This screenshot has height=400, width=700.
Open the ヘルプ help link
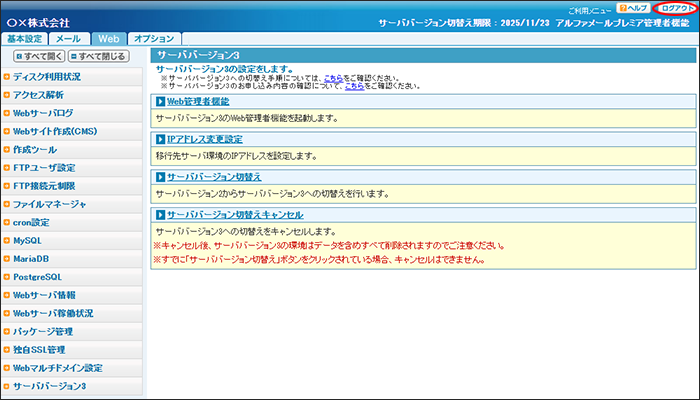(635, 8)
